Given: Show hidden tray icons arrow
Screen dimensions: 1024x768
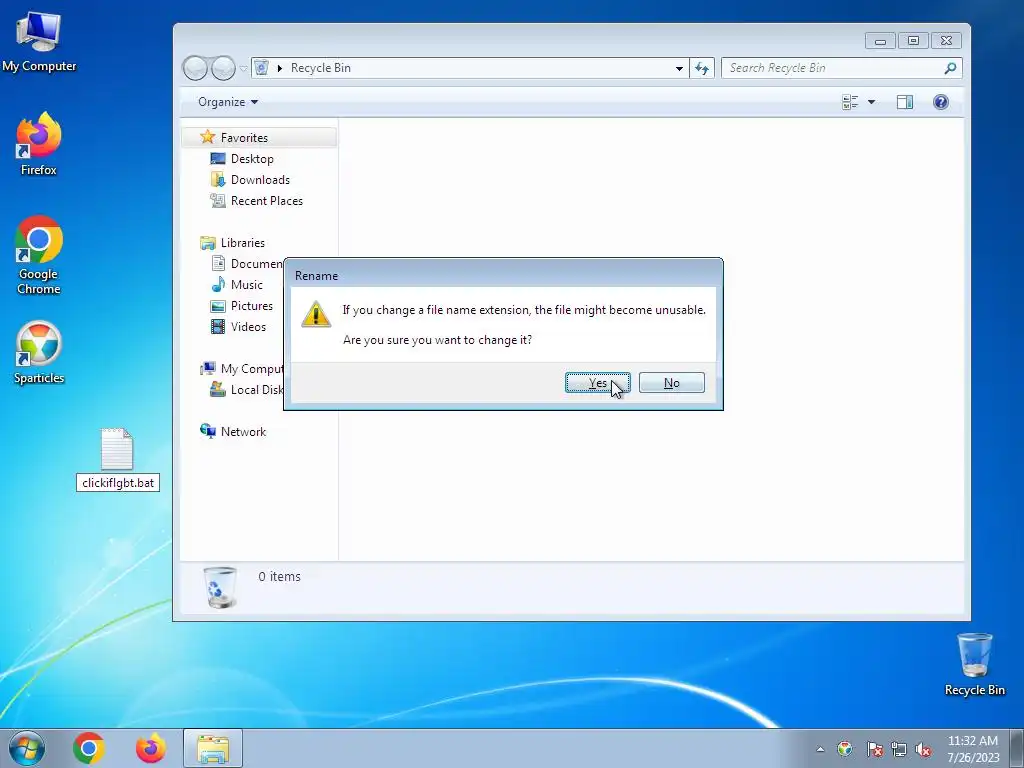Looking at the screenshot, I should [820, 749].
